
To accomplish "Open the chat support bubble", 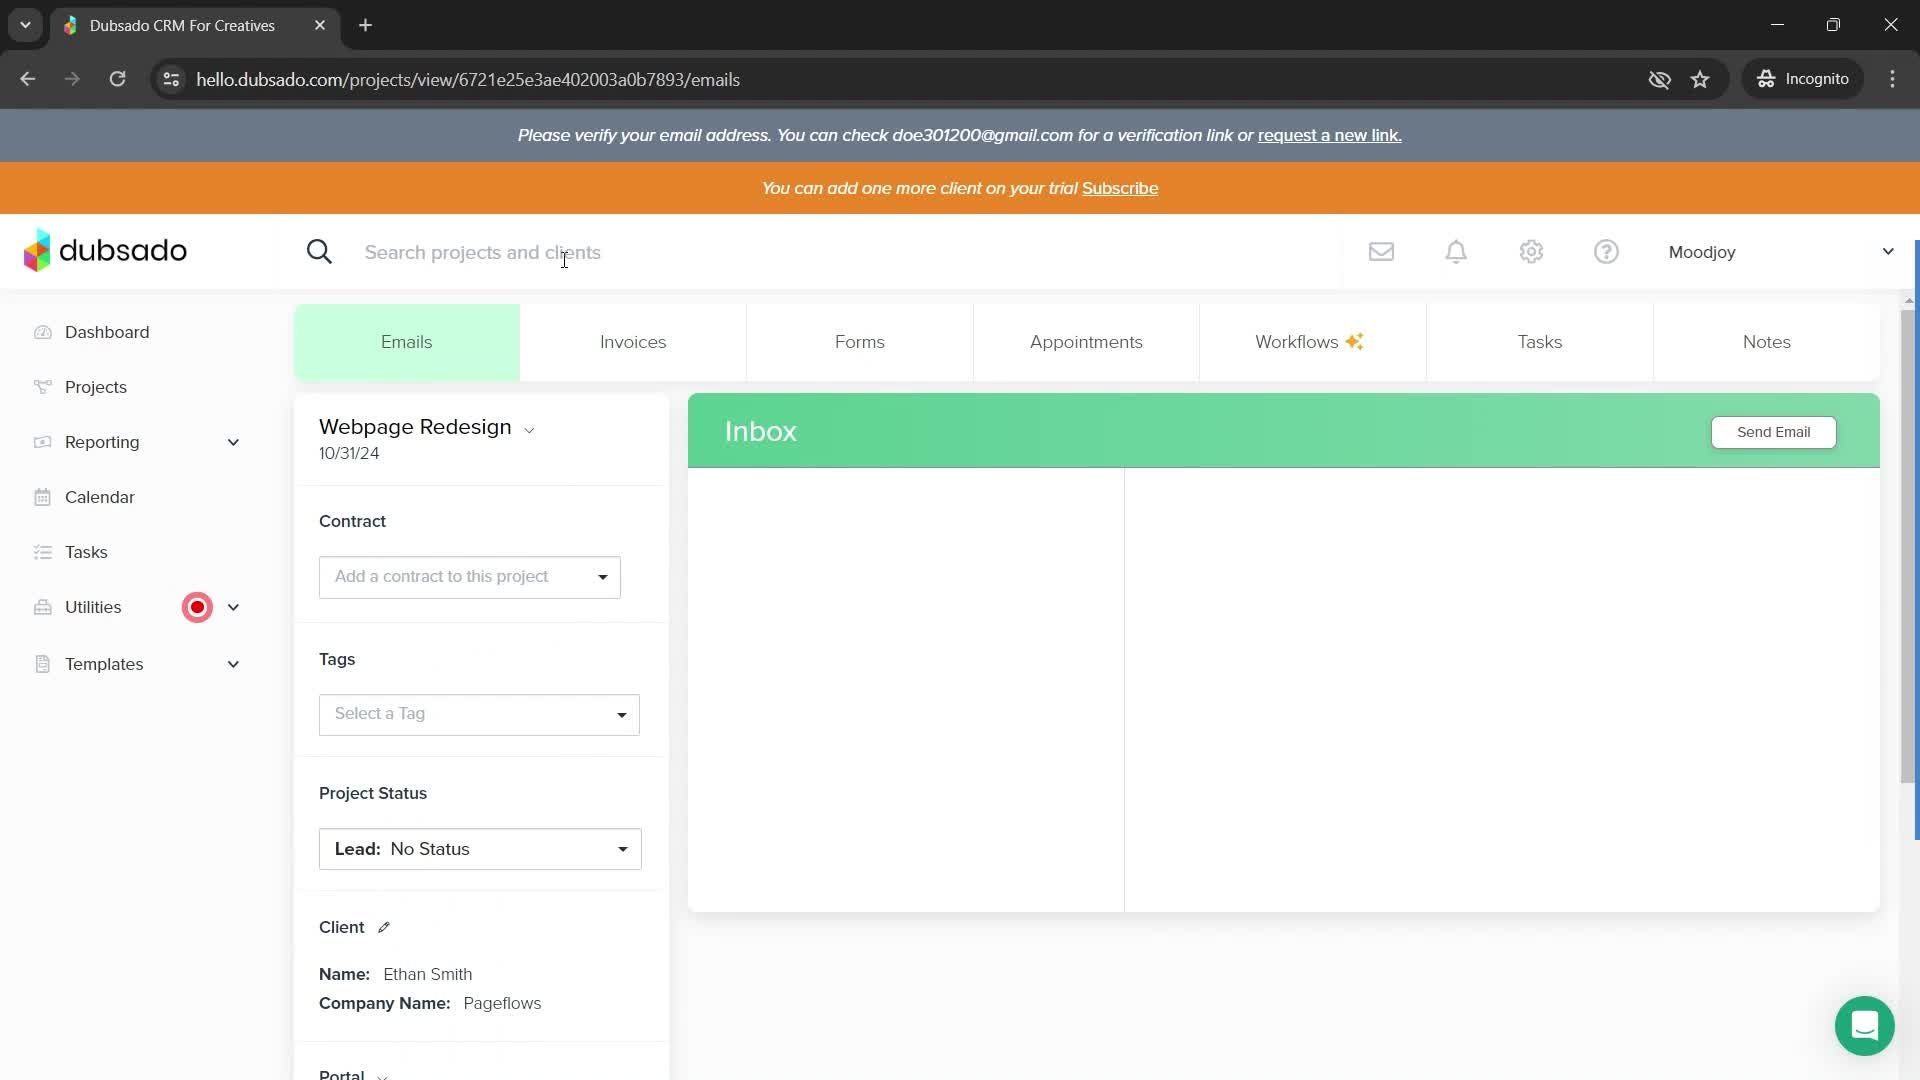I will (x=1864, y=1026).
